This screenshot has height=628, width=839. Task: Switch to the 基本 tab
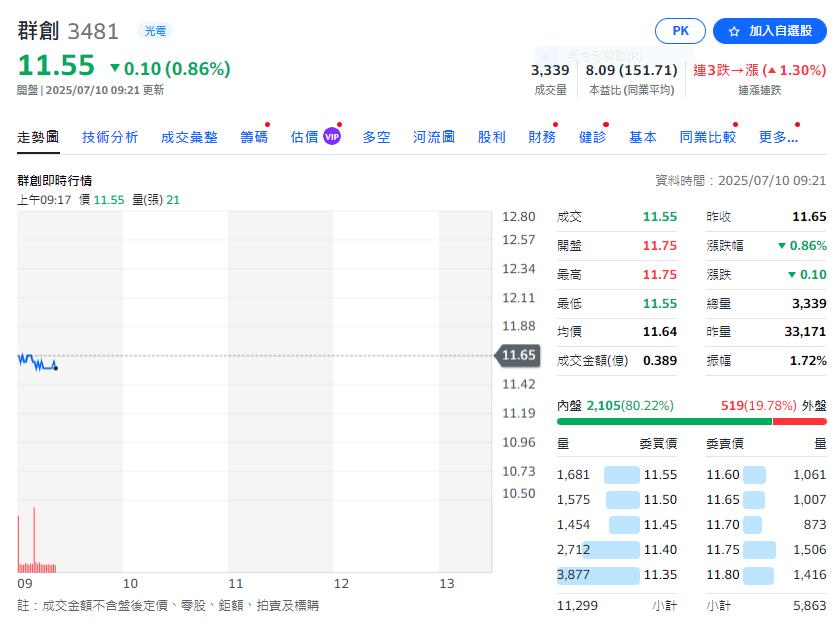point(643,137)
